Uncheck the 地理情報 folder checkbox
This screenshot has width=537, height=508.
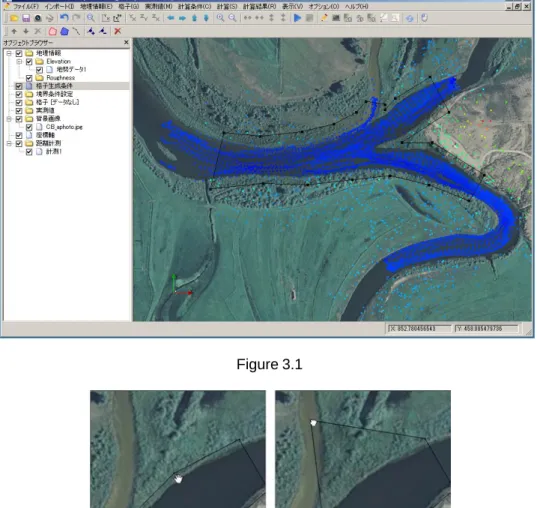[19, 53]
